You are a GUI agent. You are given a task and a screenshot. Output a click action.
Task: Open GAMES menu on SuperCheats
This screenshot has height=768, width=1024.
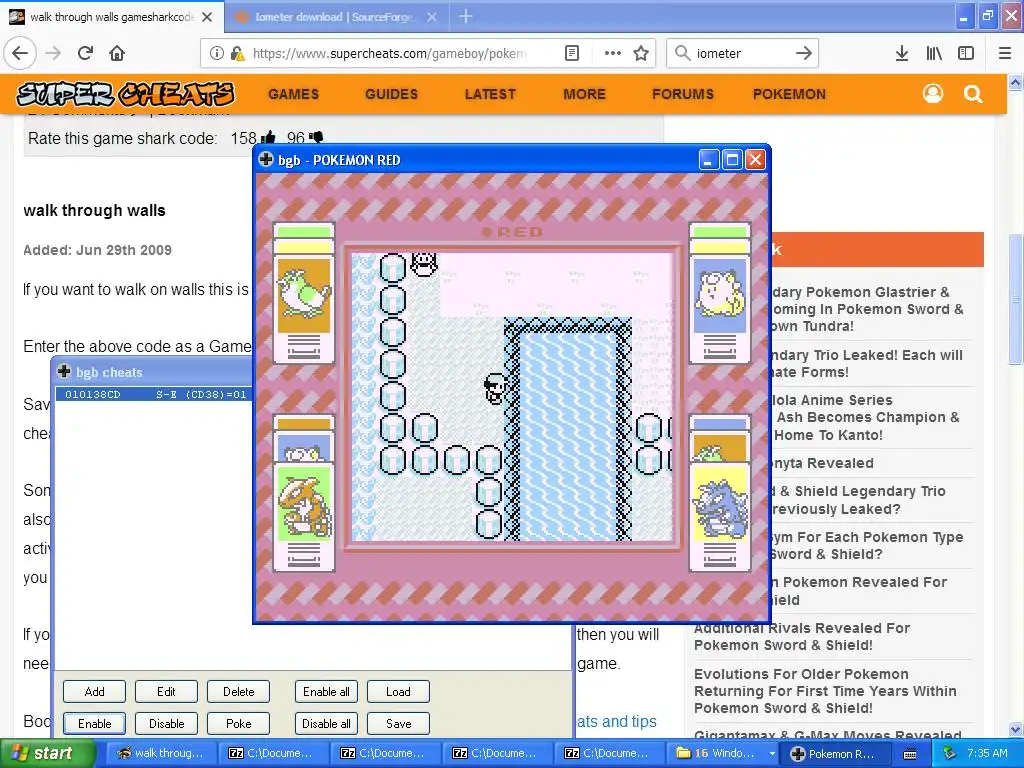293,94
